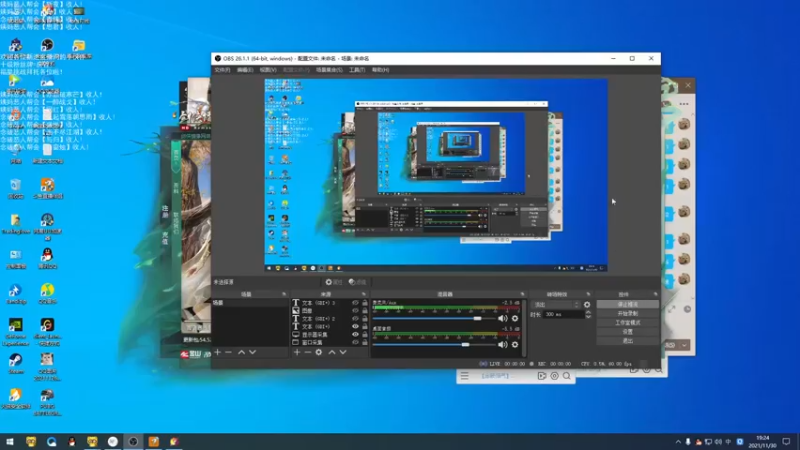Open the 文件(F) menu

pyautogui.click(x=222, y=70)
